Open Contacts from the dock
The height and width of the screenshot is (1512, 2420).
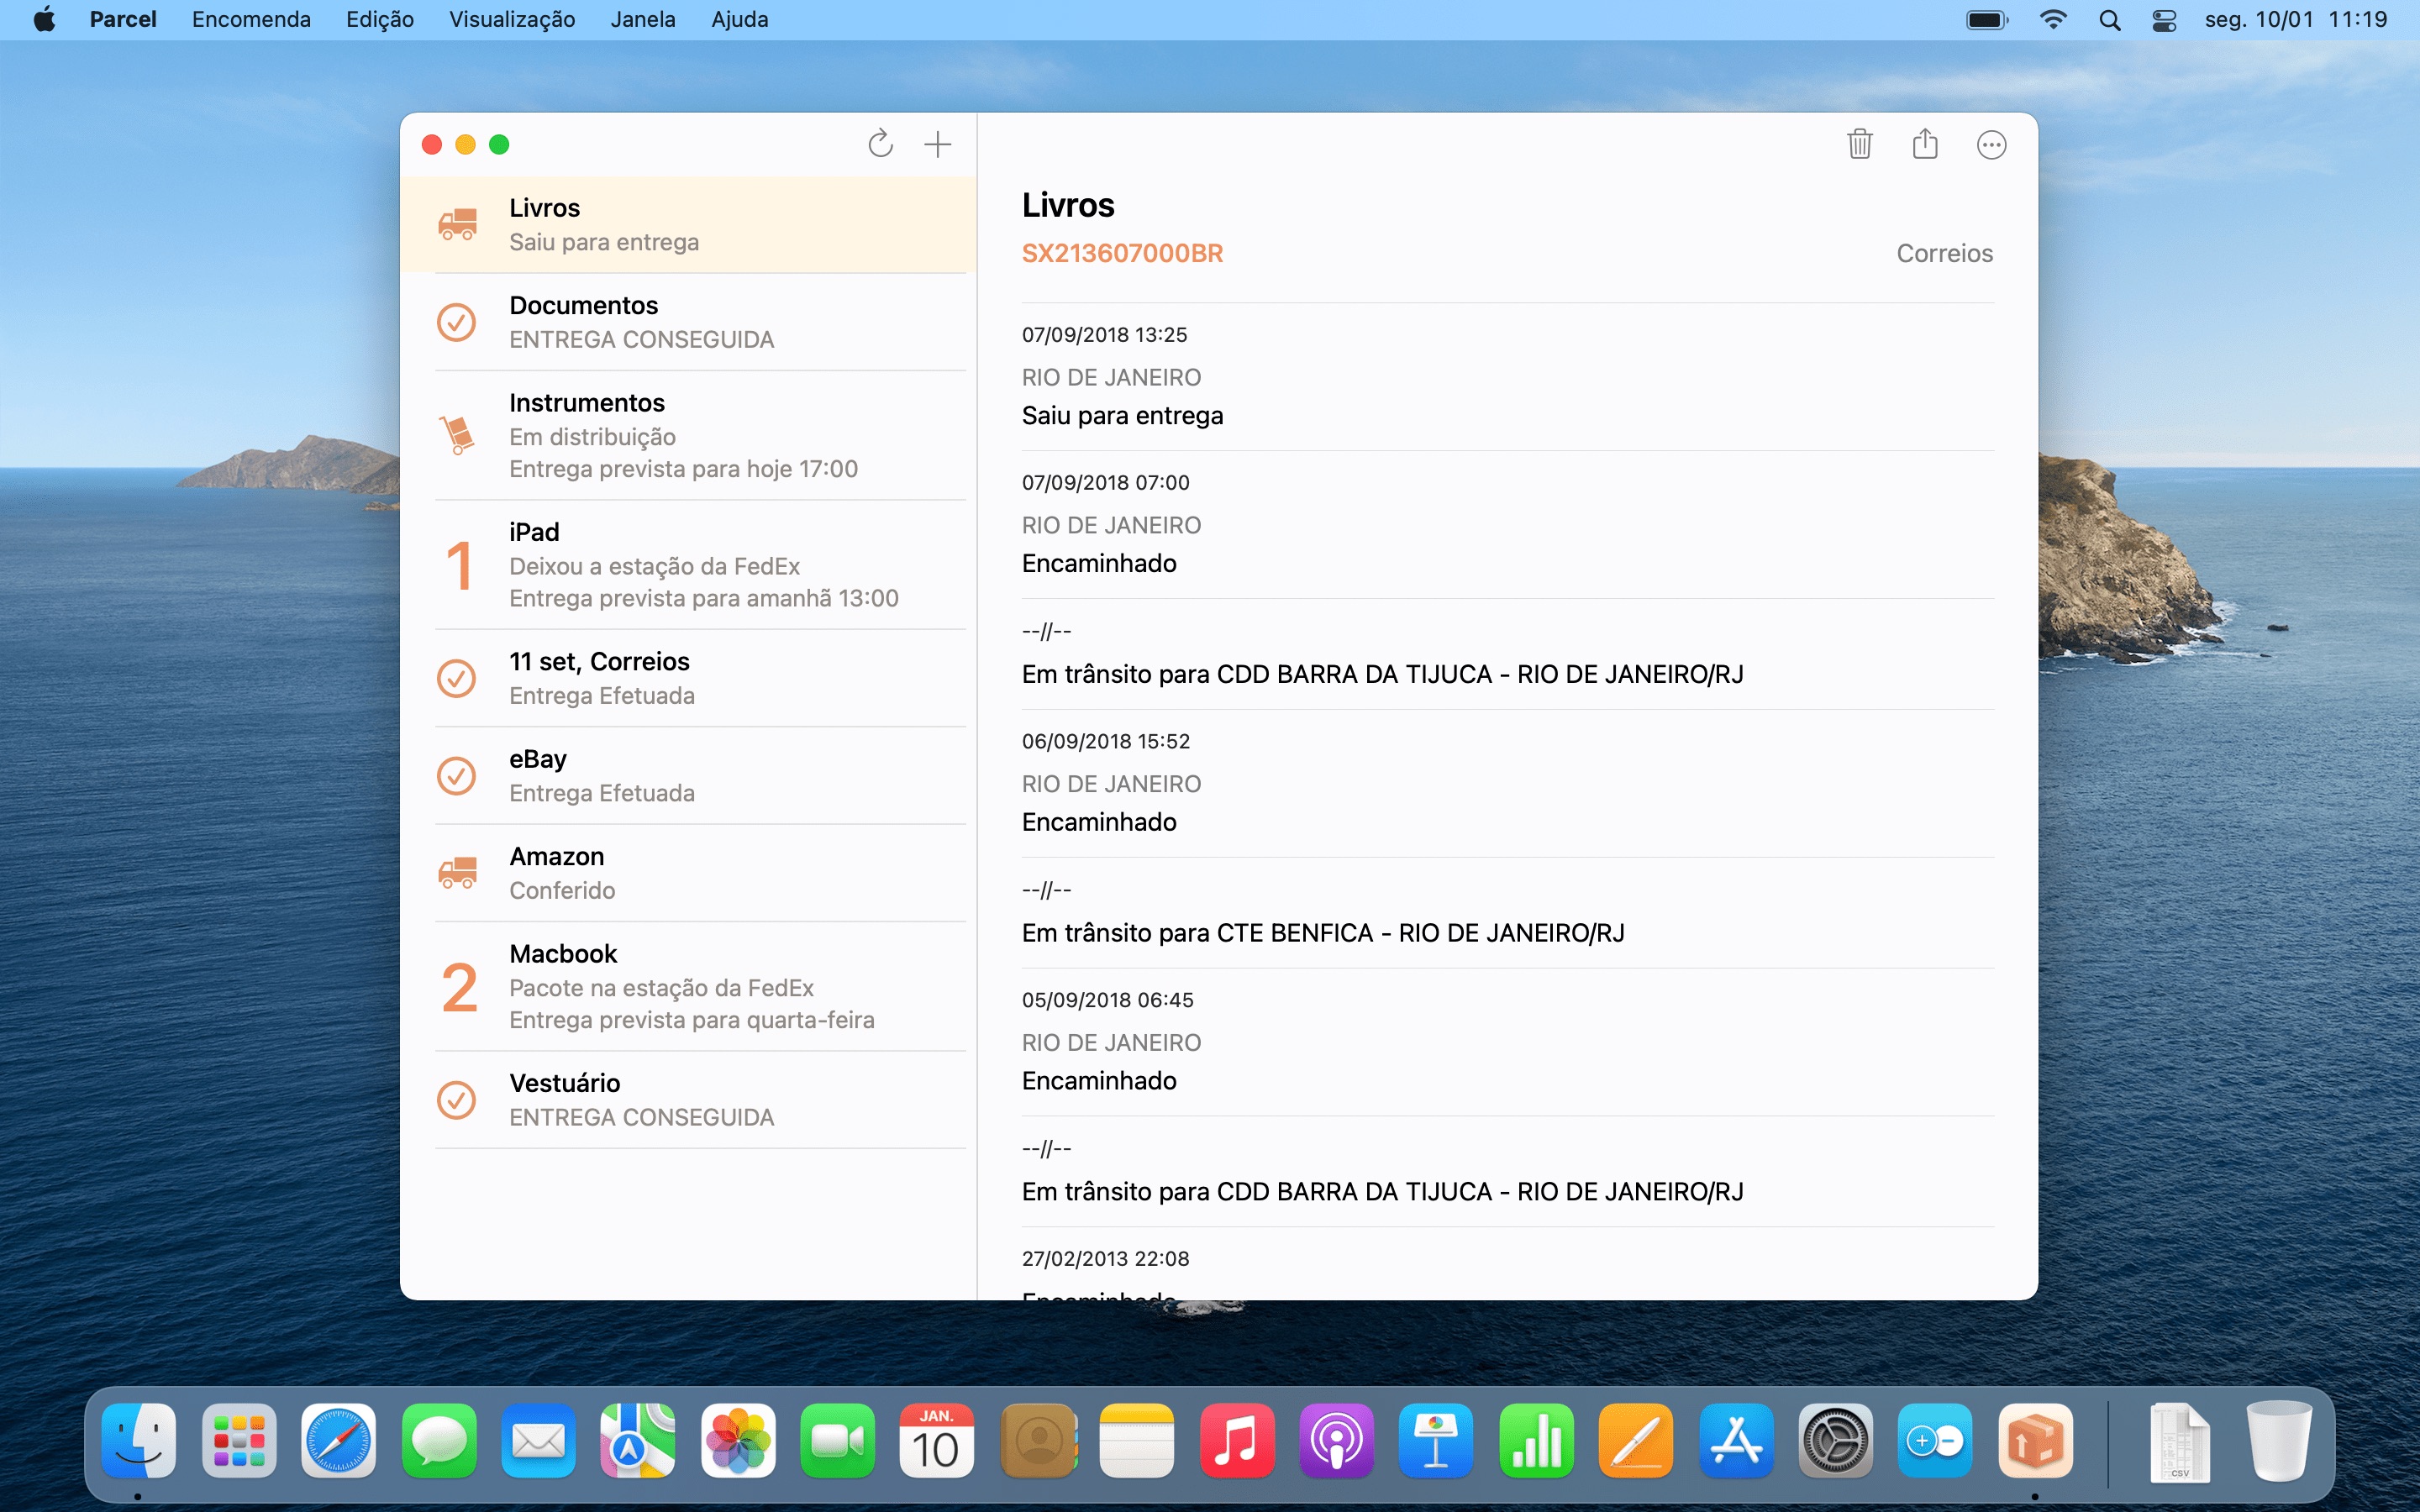coord(1038,1441)
